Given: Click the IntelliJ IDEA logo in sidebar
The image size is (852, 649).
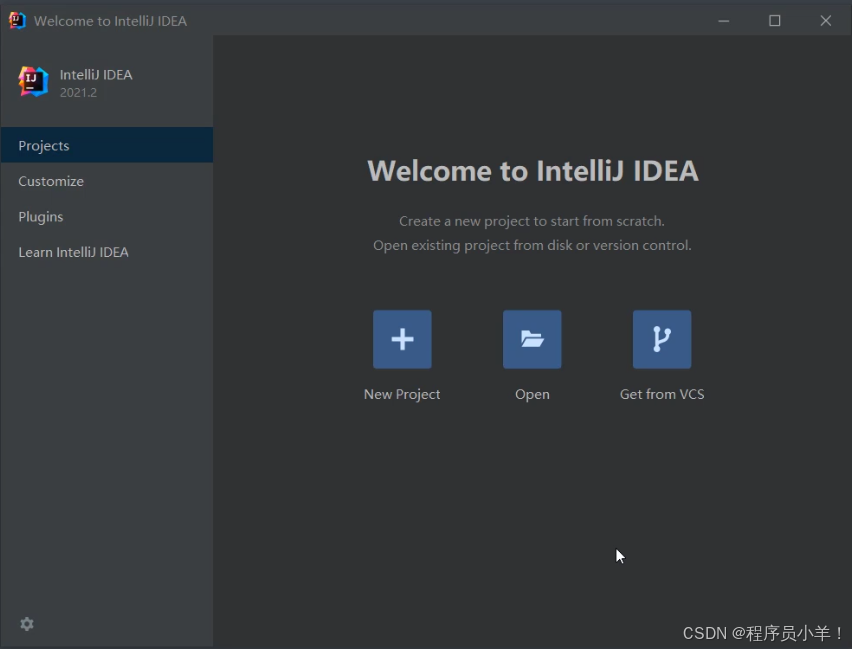Looking at the screenshot, I should tap(33, 82).
